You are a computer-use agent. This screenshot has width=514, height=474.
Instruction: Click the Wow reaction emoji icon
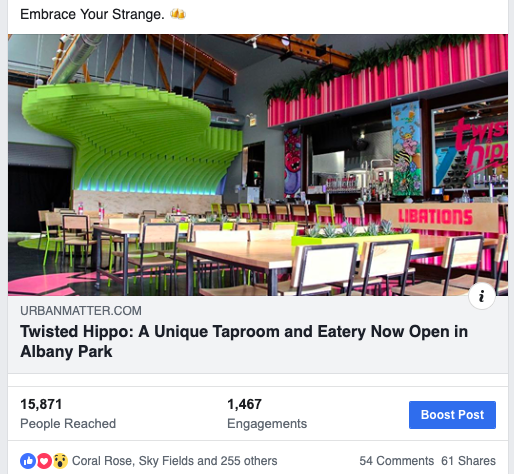(x=60, y=461)
